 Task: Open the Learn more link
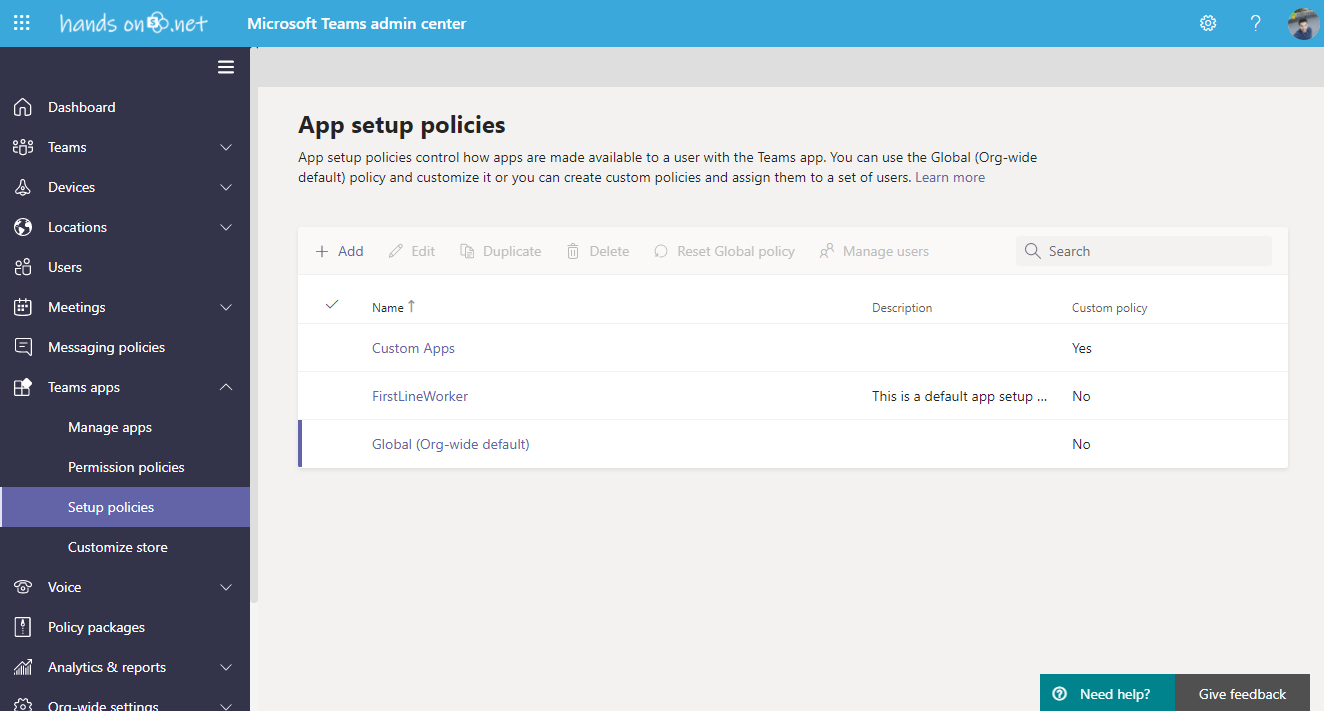coord(949,177)
